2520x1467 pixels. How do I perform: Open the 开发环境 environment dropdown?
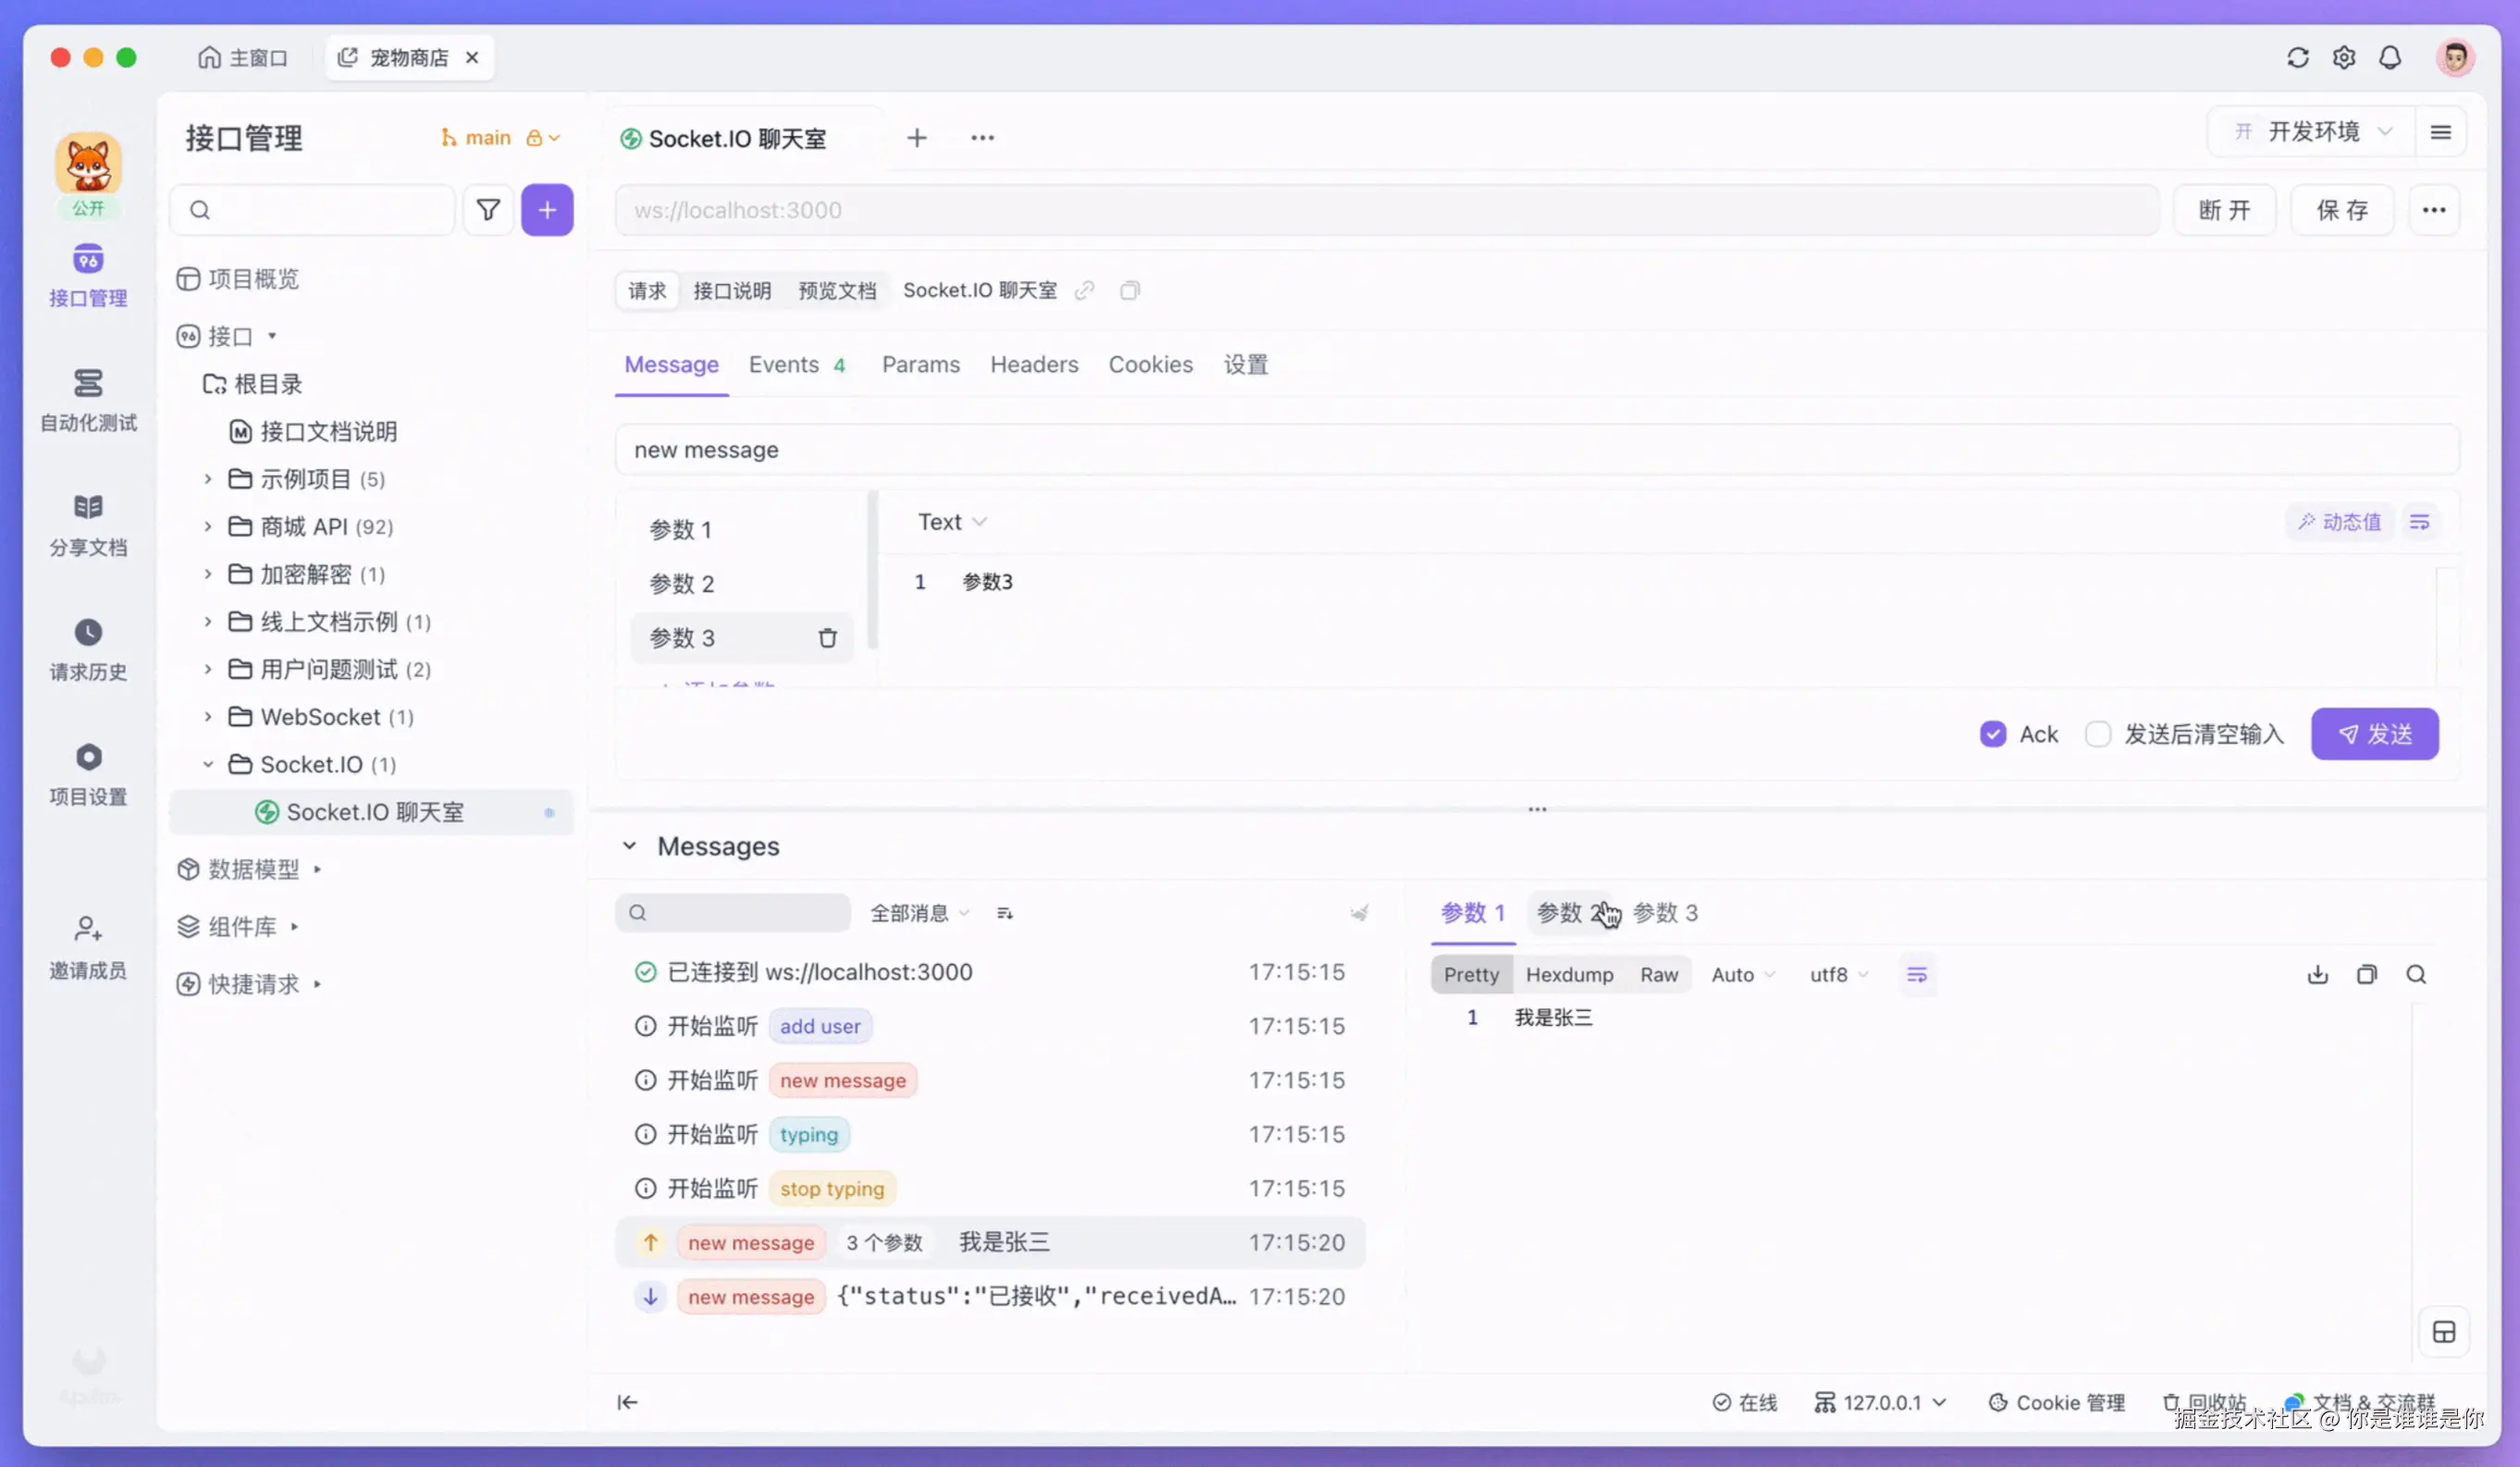coord(2313,132)
